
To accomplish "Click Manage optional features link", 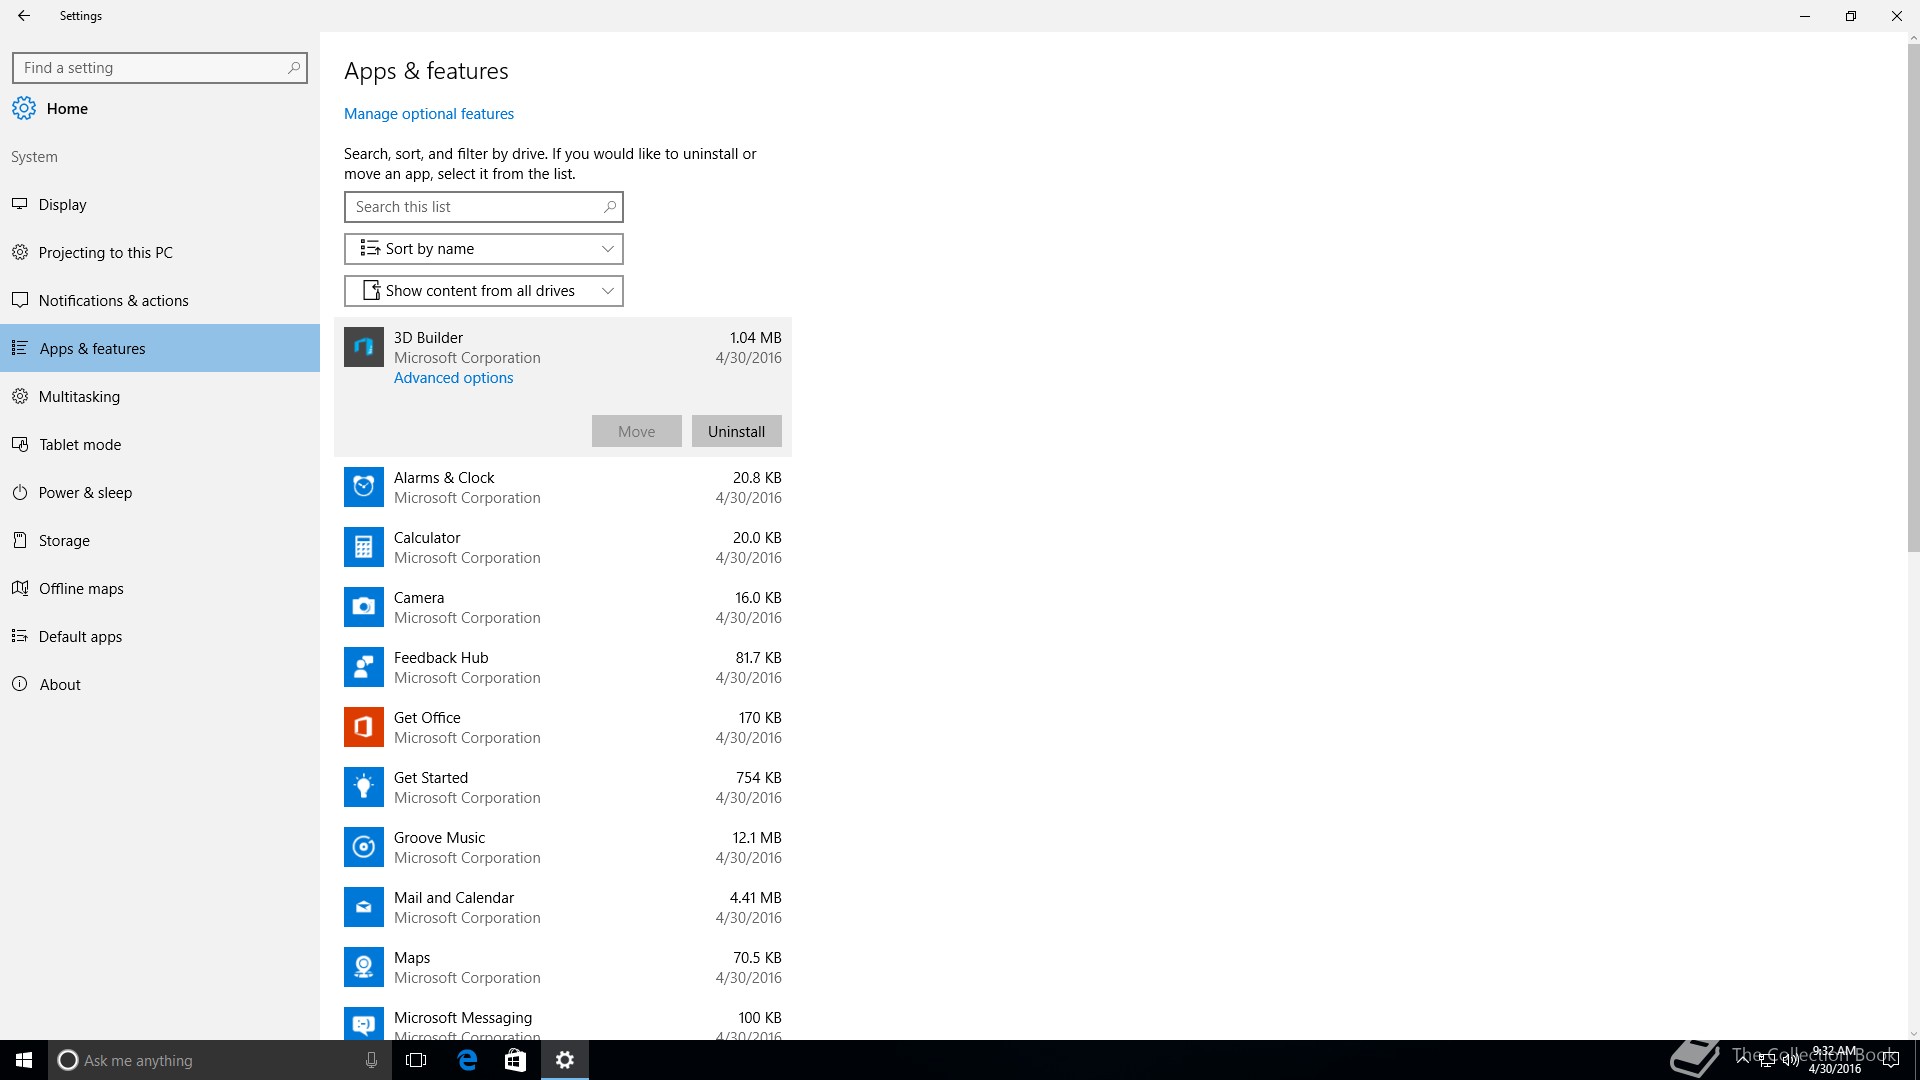I will pos(429,114).
